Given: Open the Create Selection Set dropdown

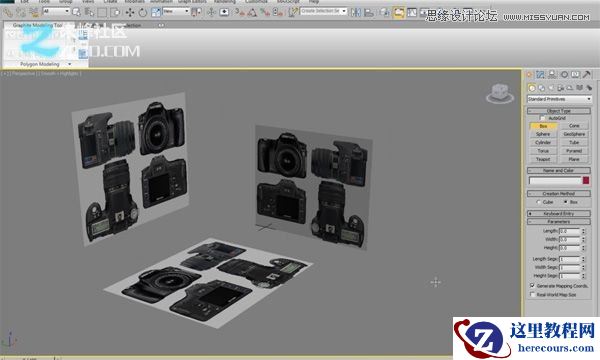Looking at the screenshot, I should (323, 11).
